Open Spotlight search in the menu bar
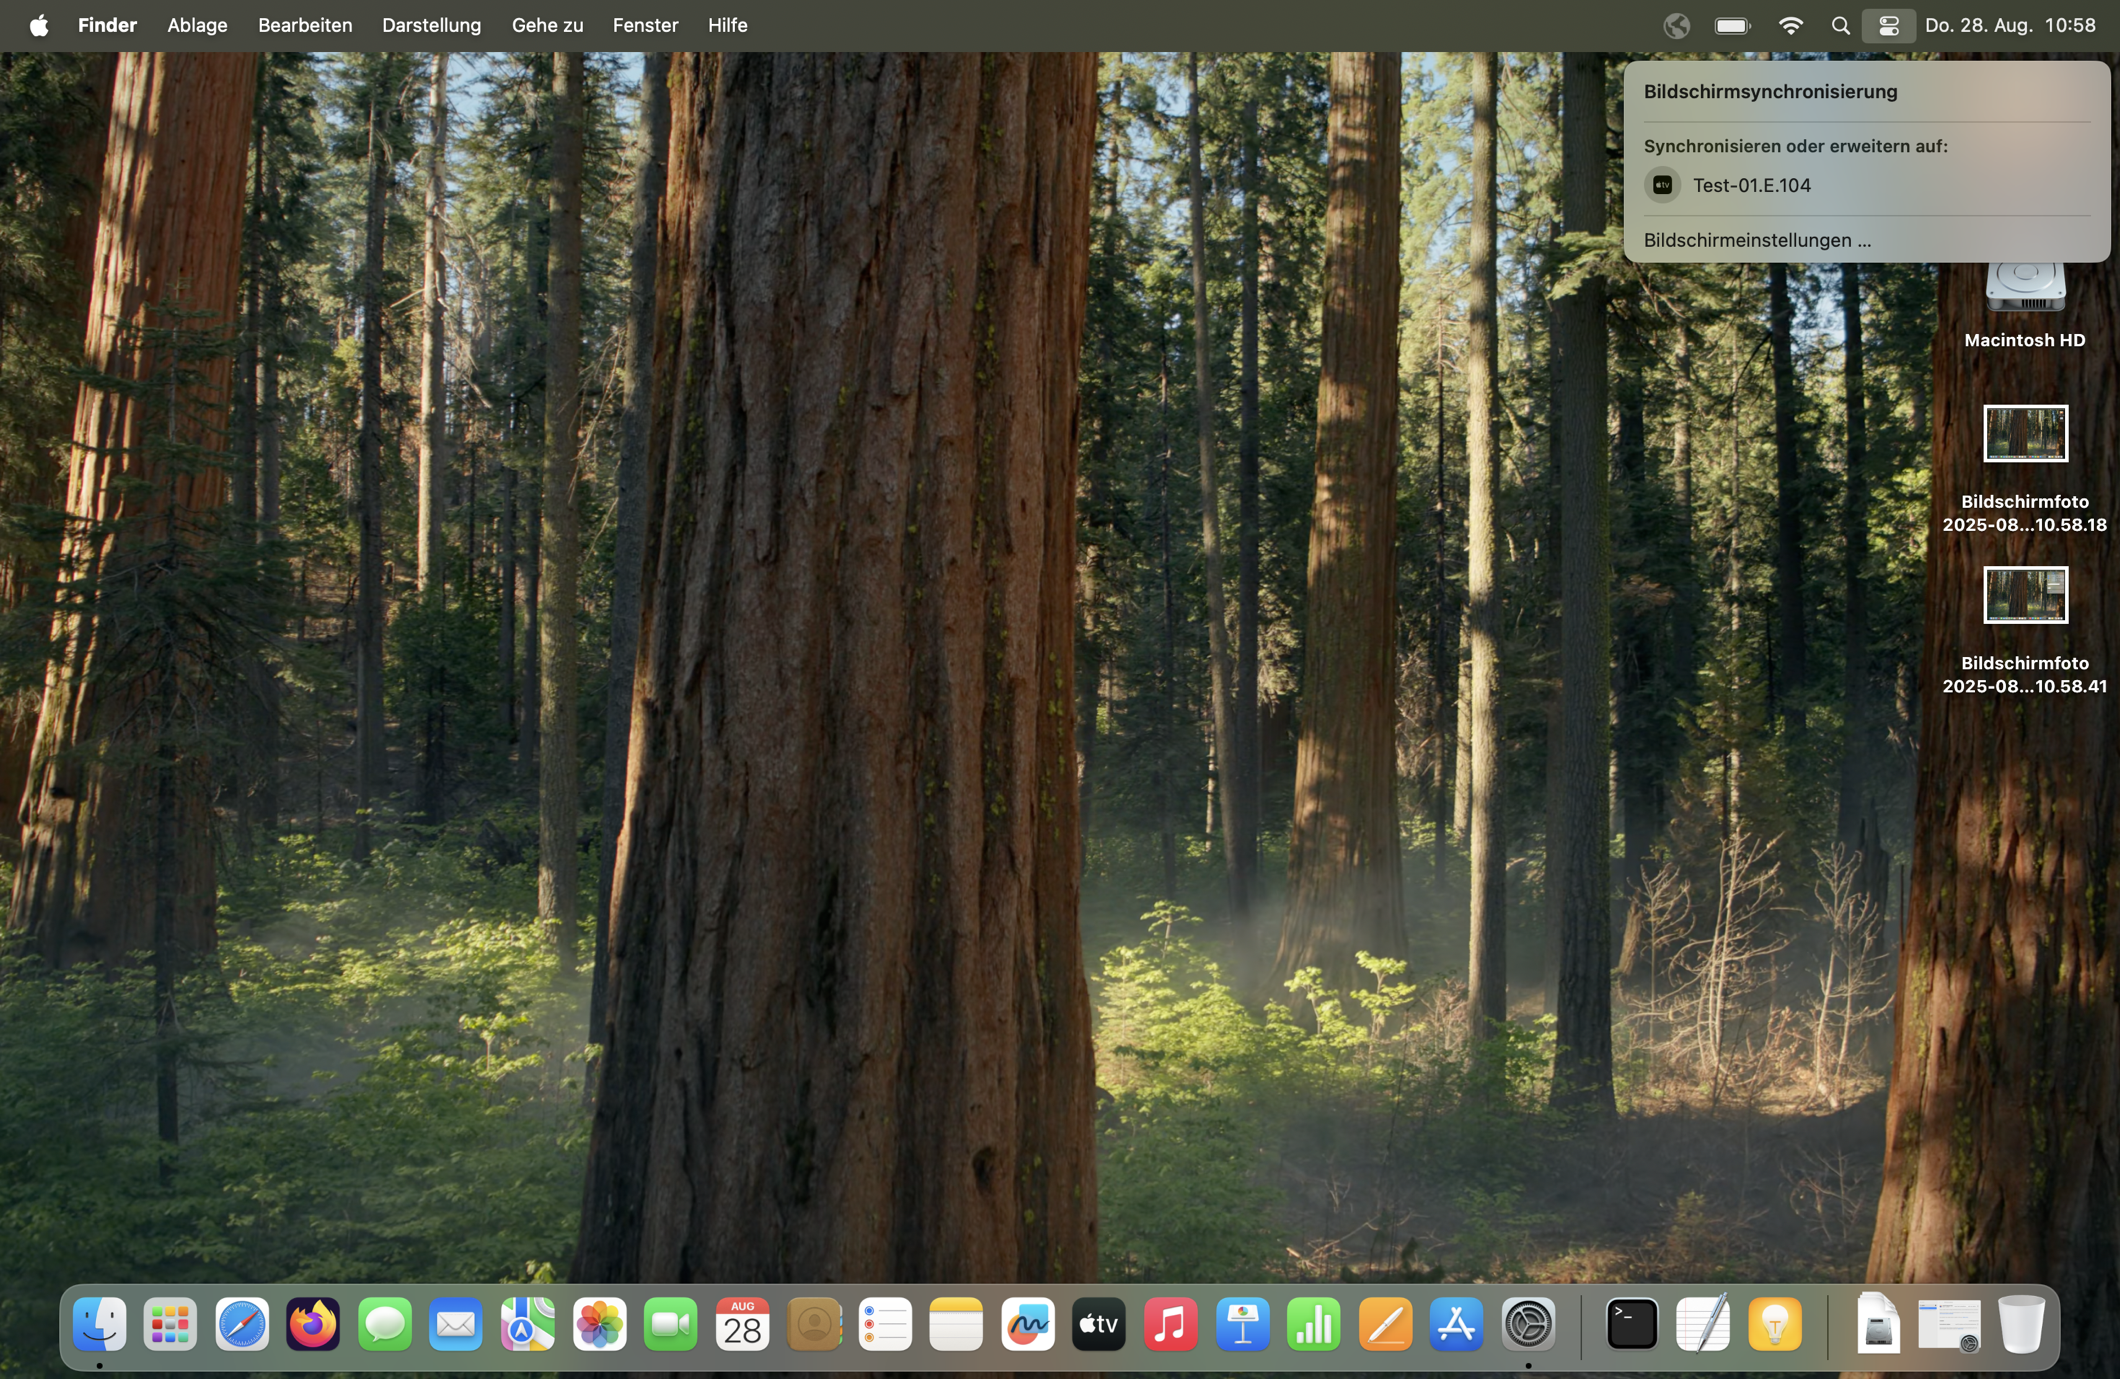The width and height of the screenshot is (2120, 1379). [x=1840, y=25]
